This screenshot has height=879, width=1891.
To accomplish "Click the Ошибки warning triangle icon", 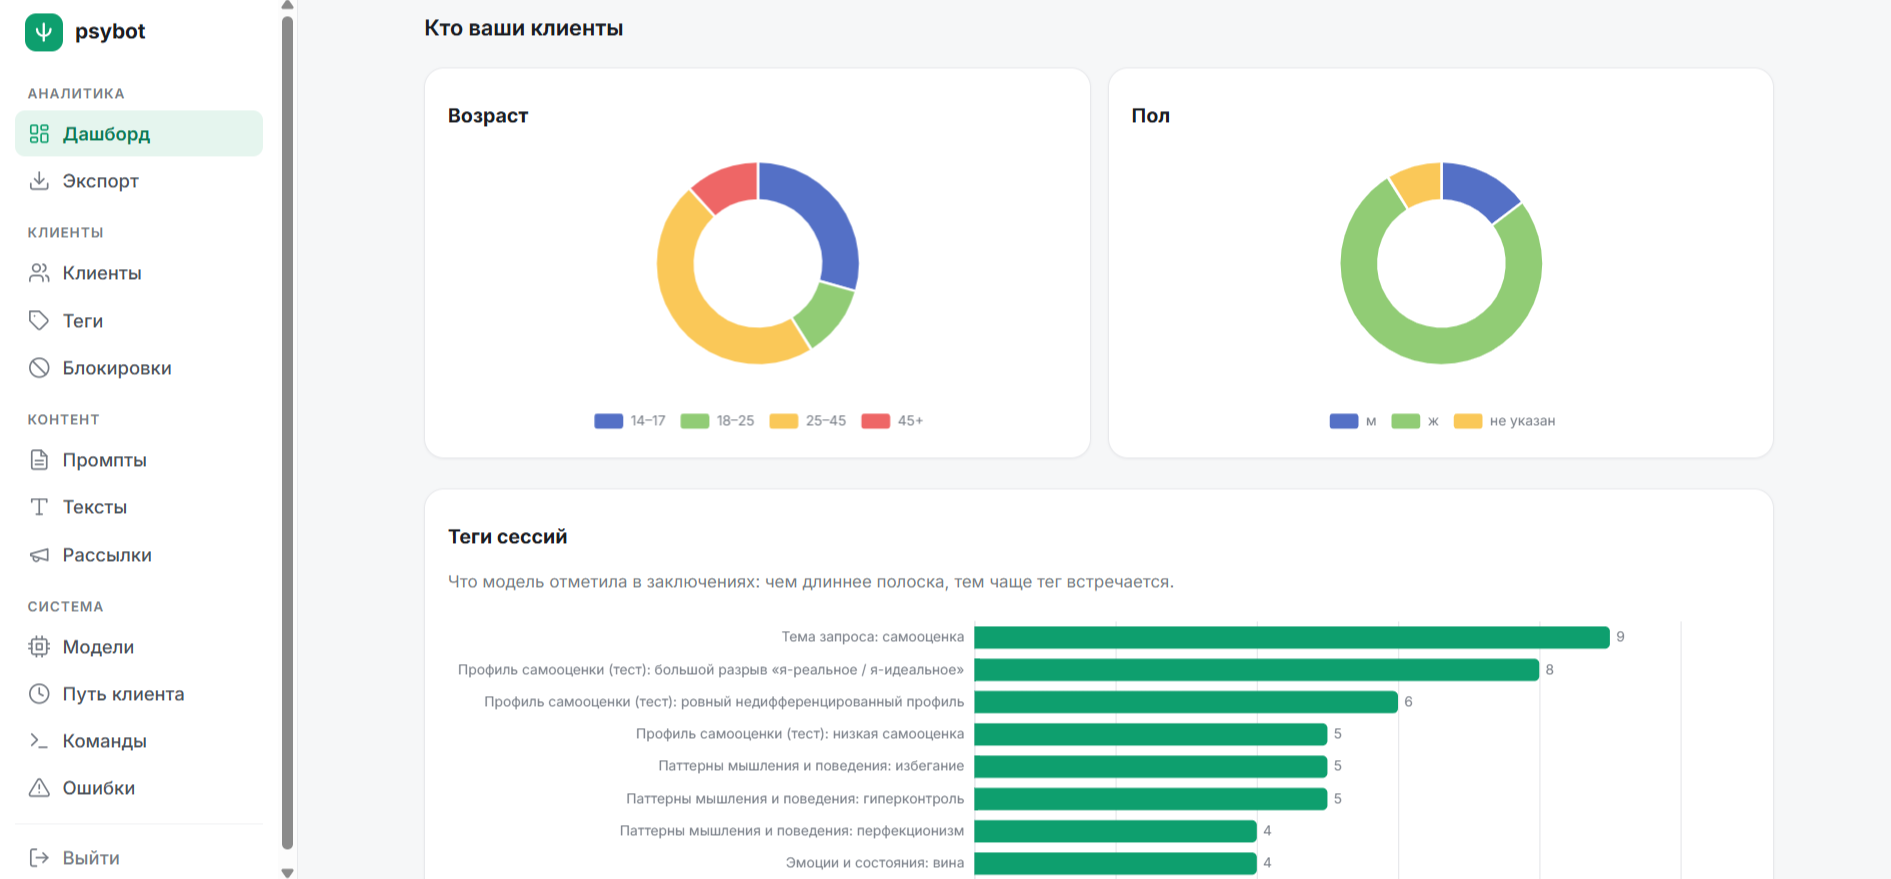I will 39,788.
